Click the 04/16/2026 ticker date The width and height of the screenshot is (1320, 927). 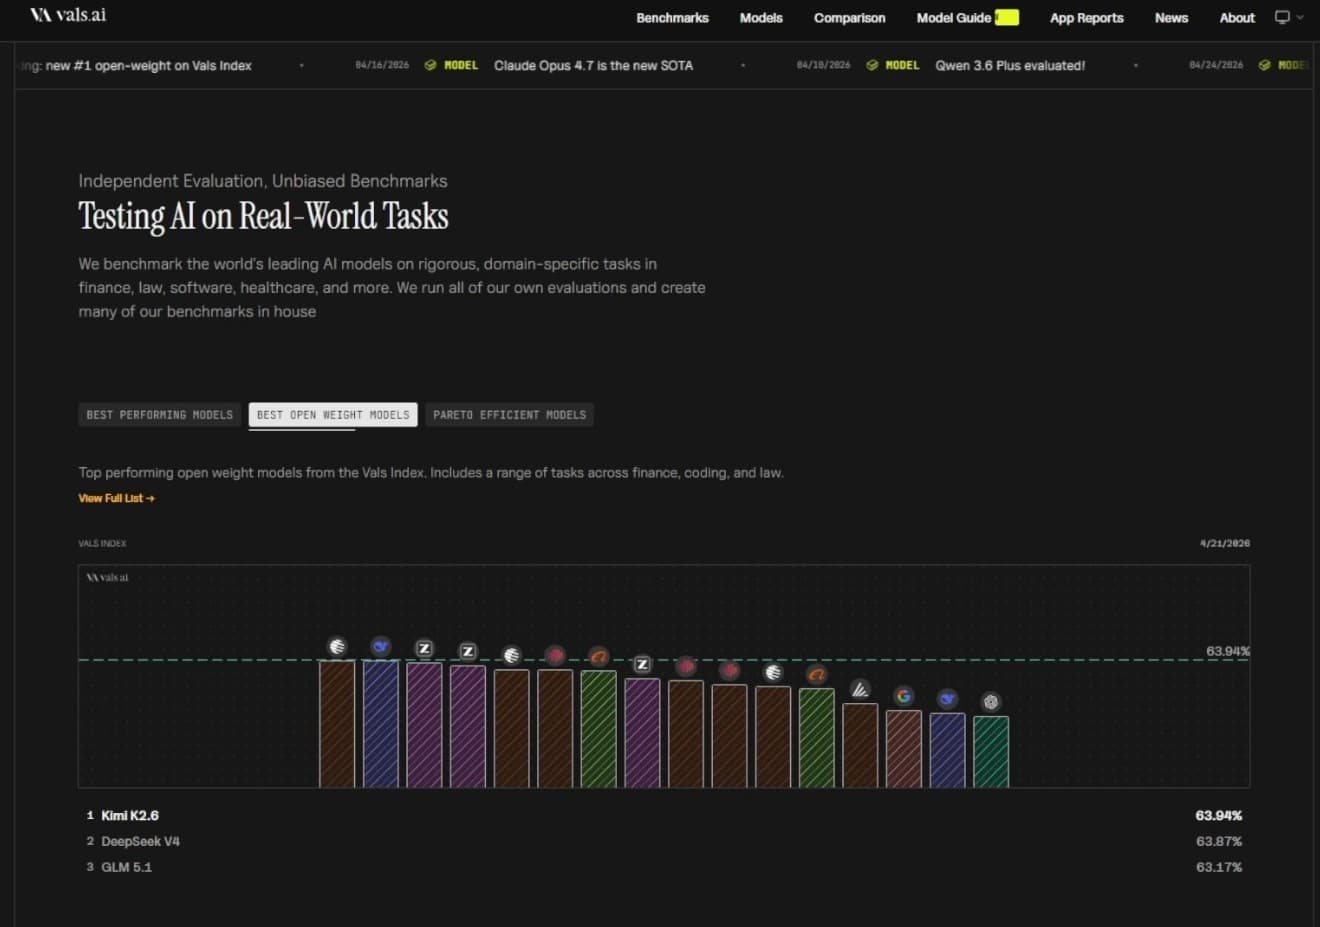tap(382, 65)
